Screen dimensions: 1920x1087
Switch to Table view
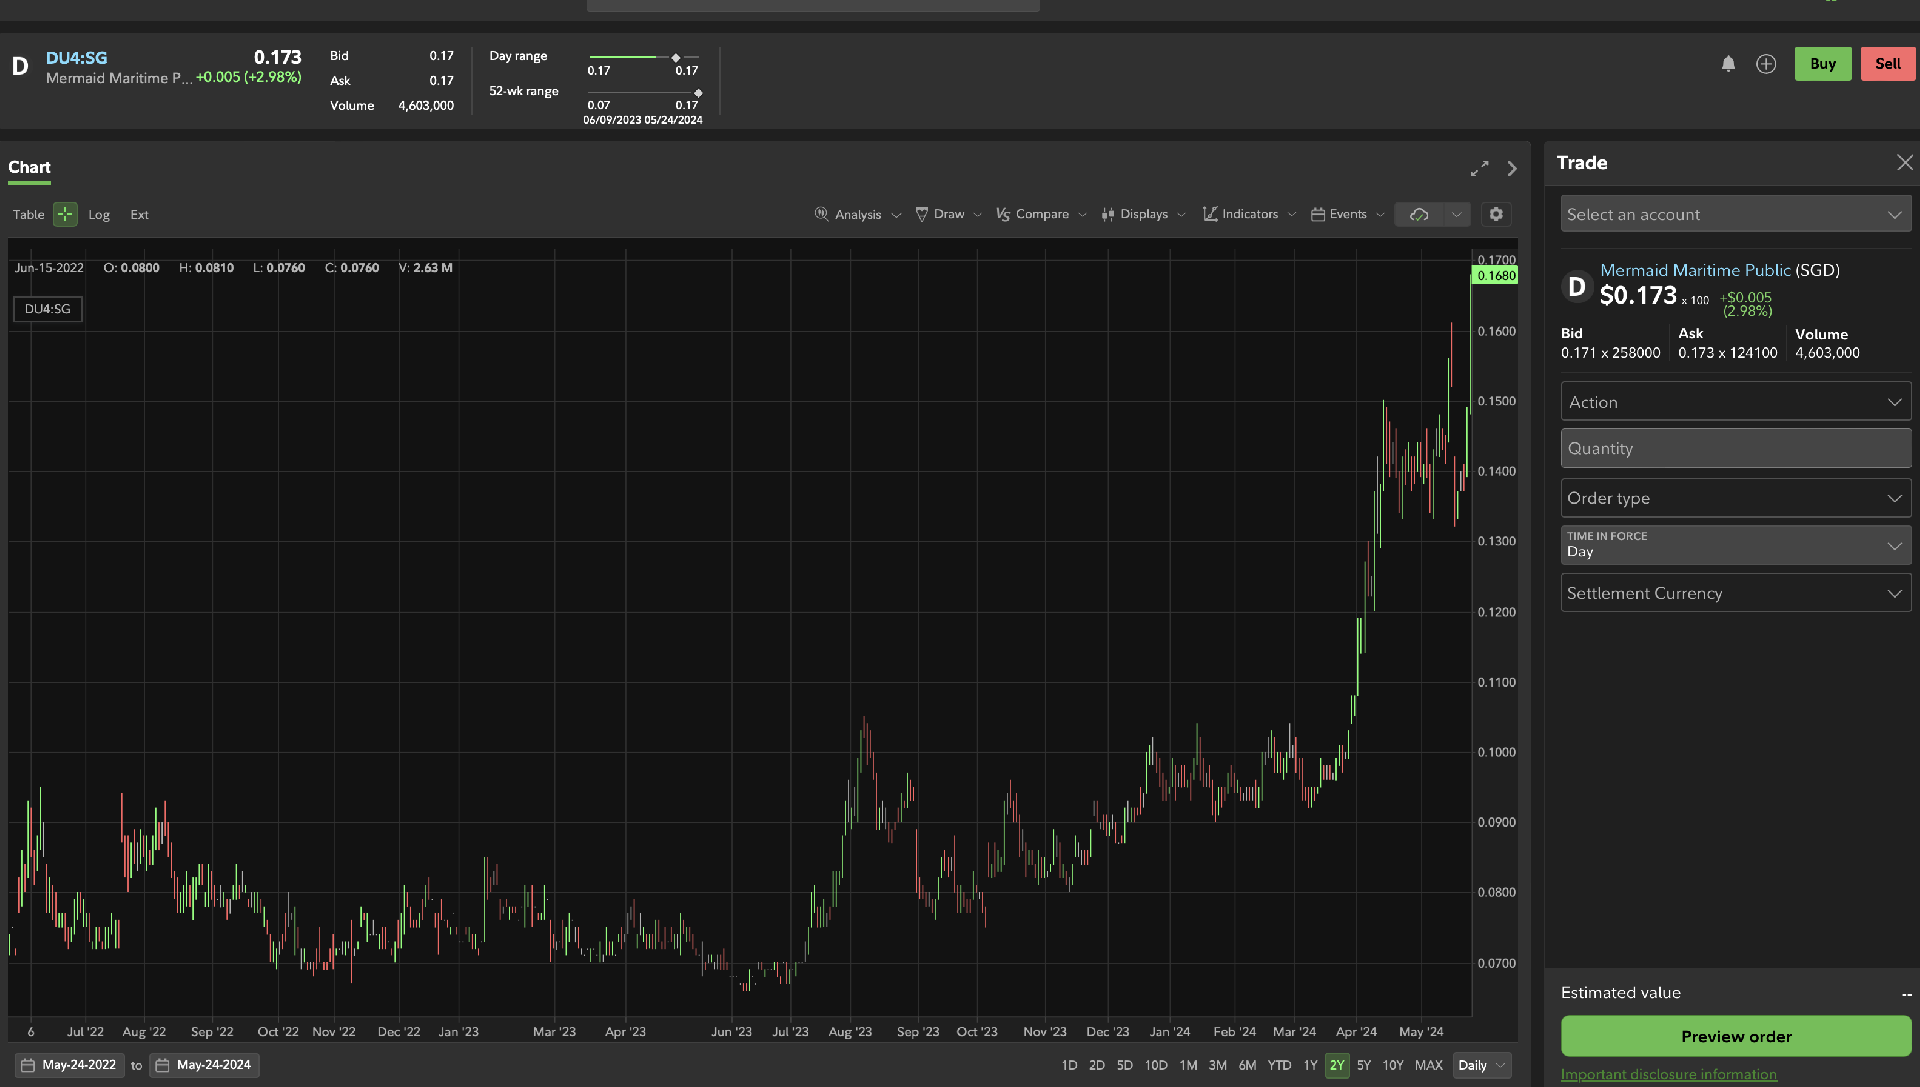[x=28, y=215]
